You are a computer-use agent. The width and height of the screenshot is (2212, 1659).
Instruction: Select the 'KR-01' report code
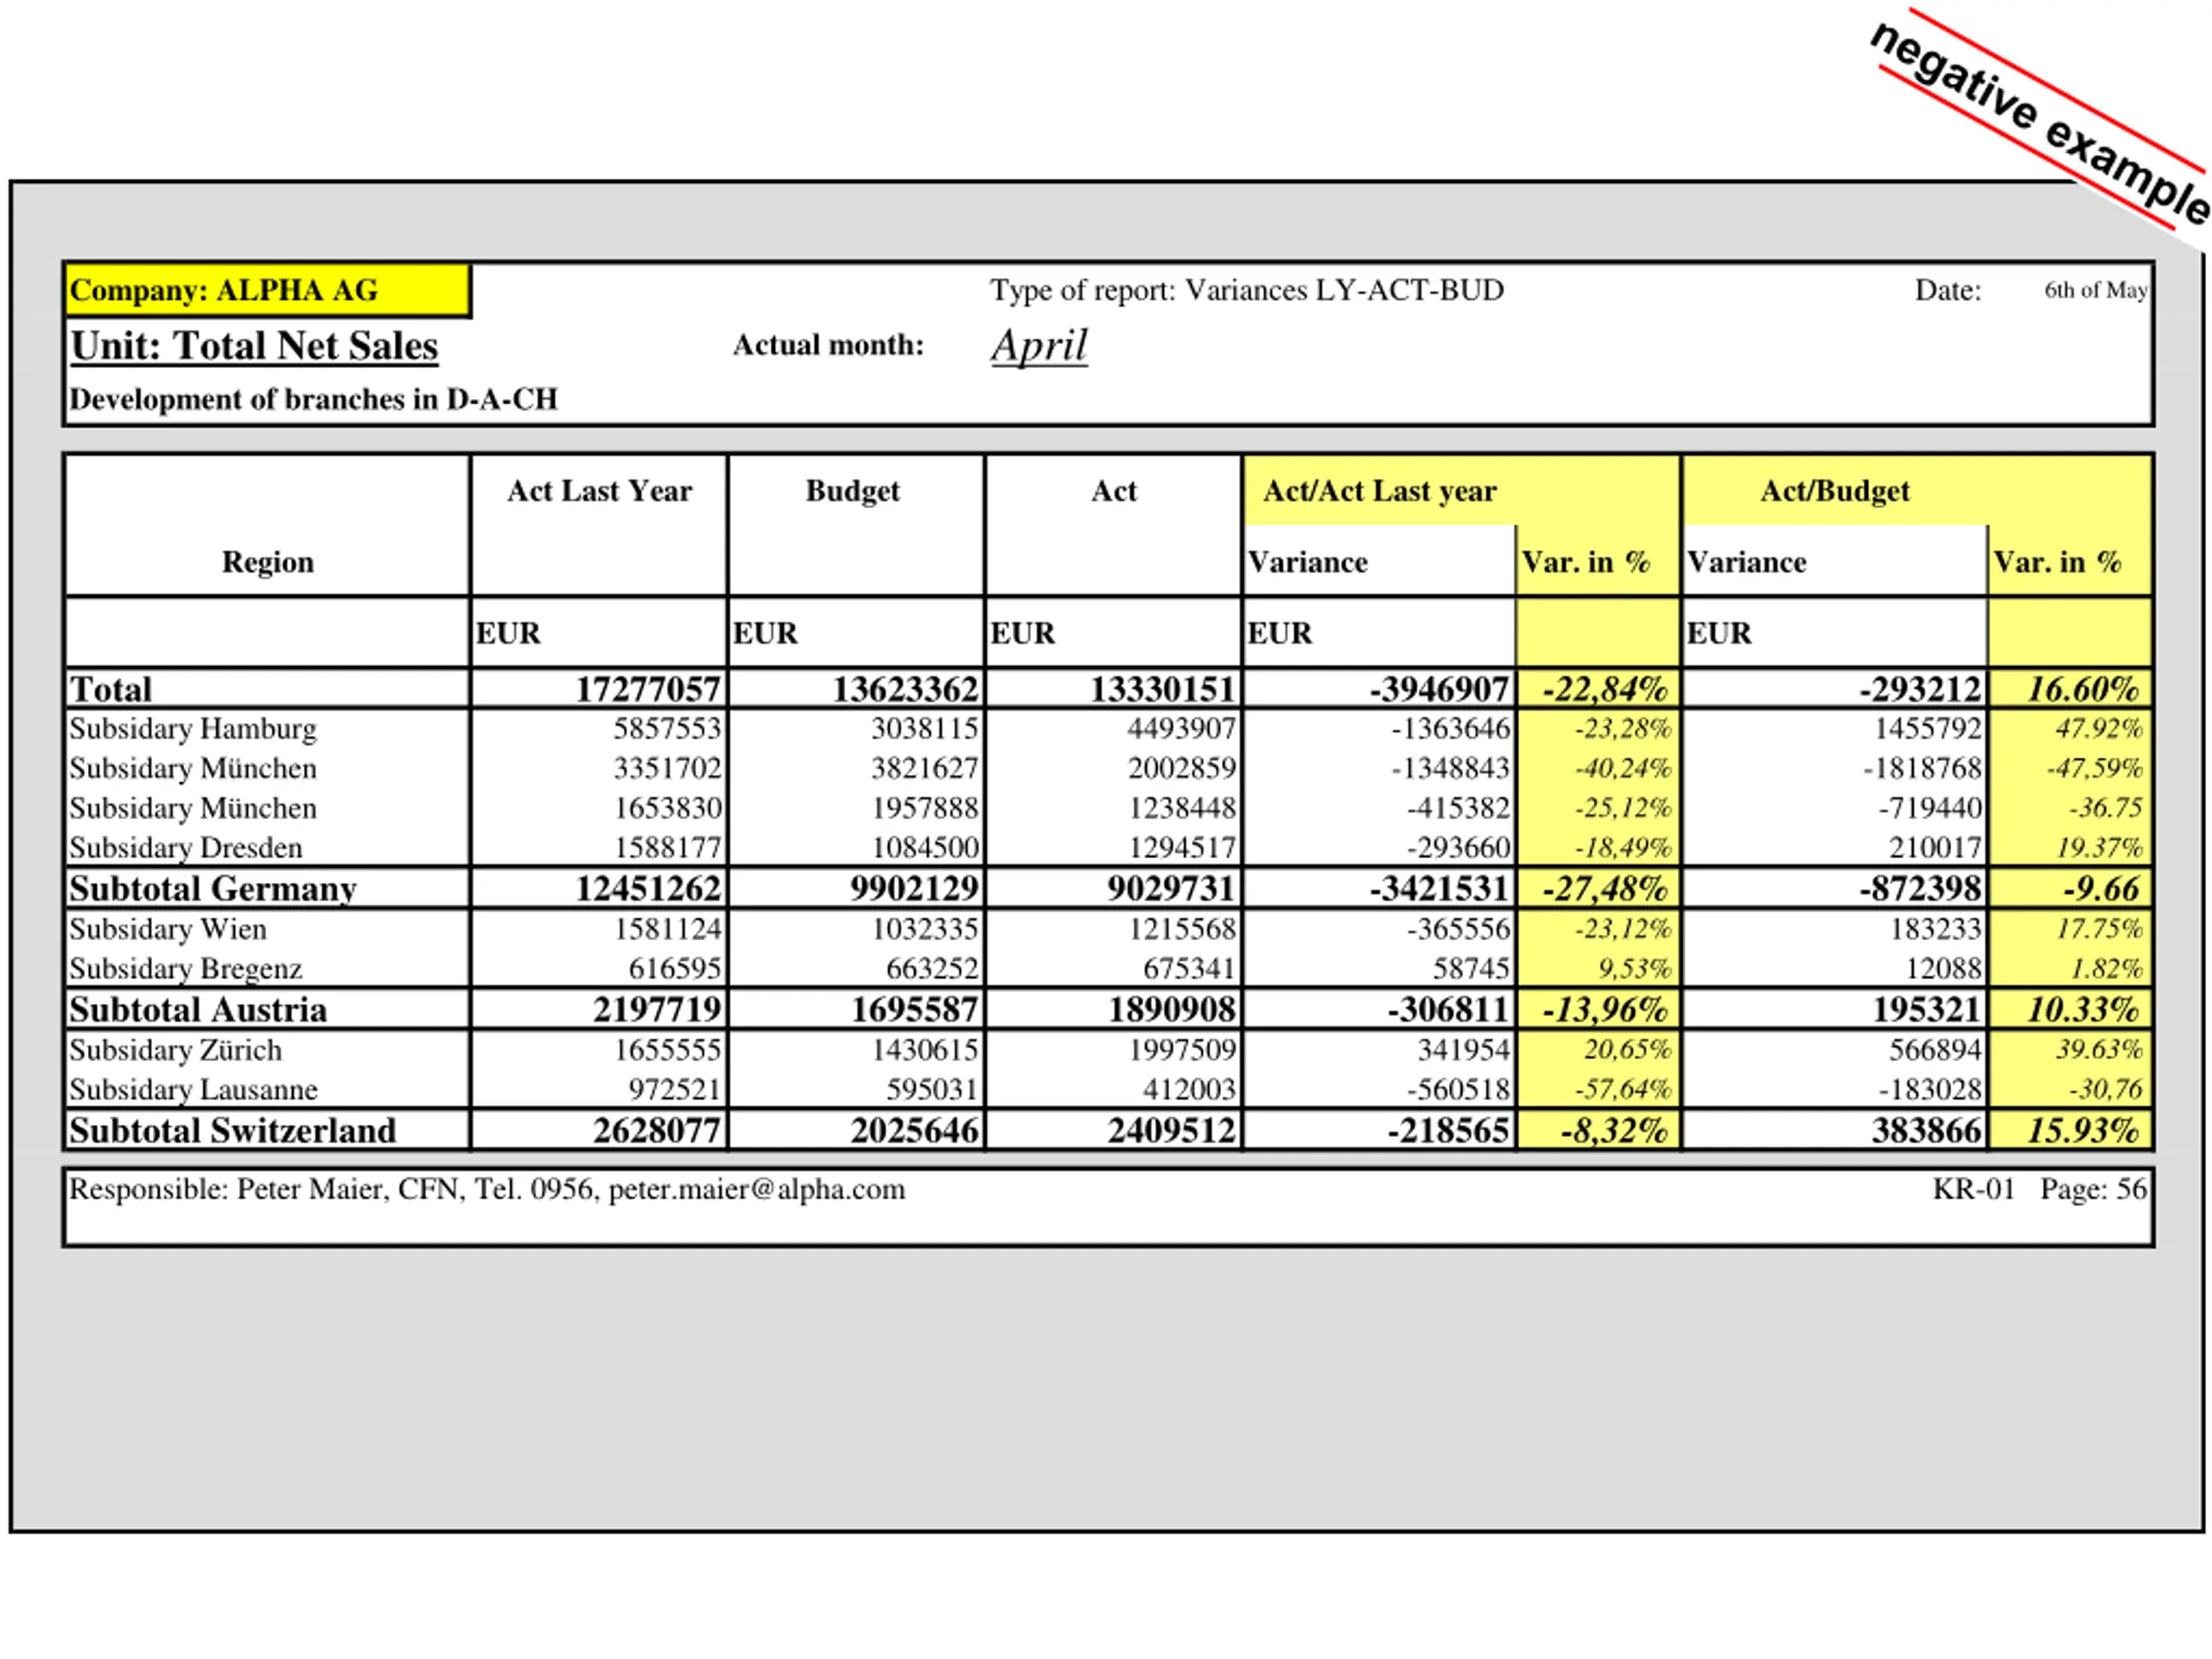coord(1973,1190)
